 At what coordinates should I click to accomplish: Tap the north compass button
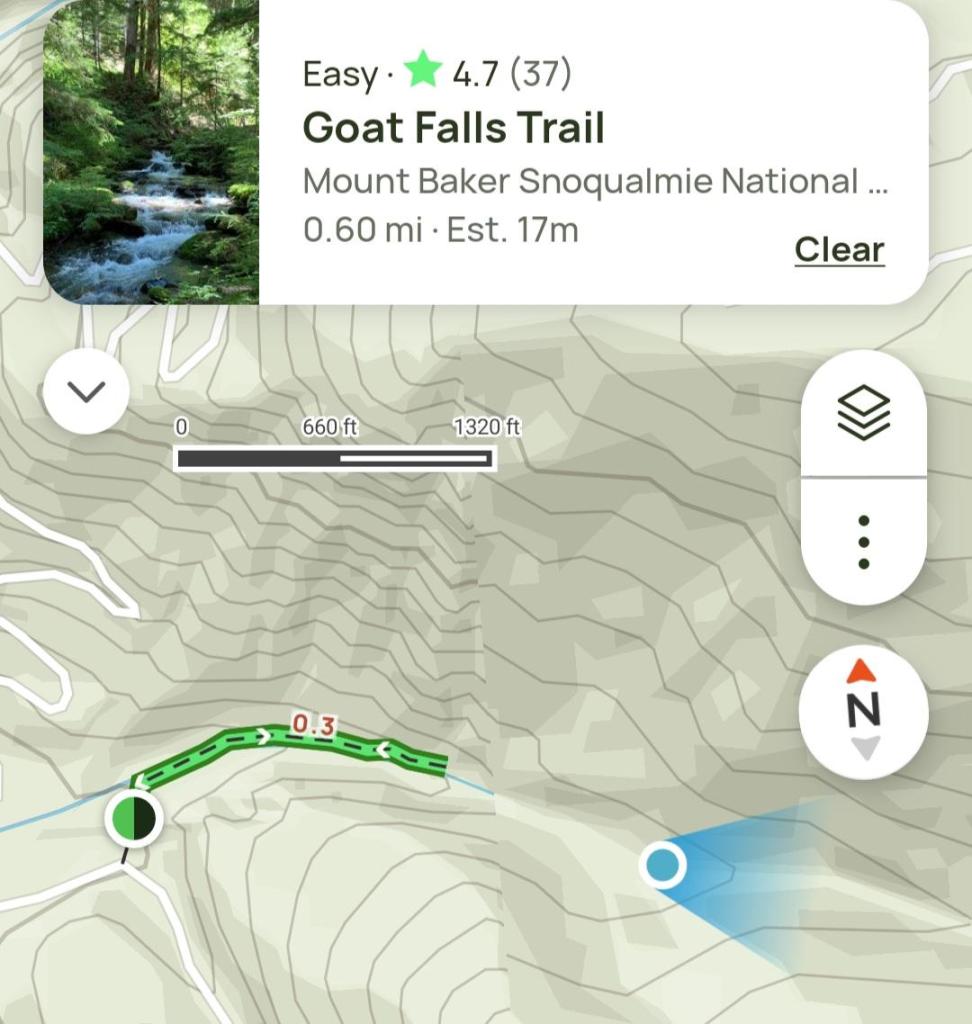(864, 710)
